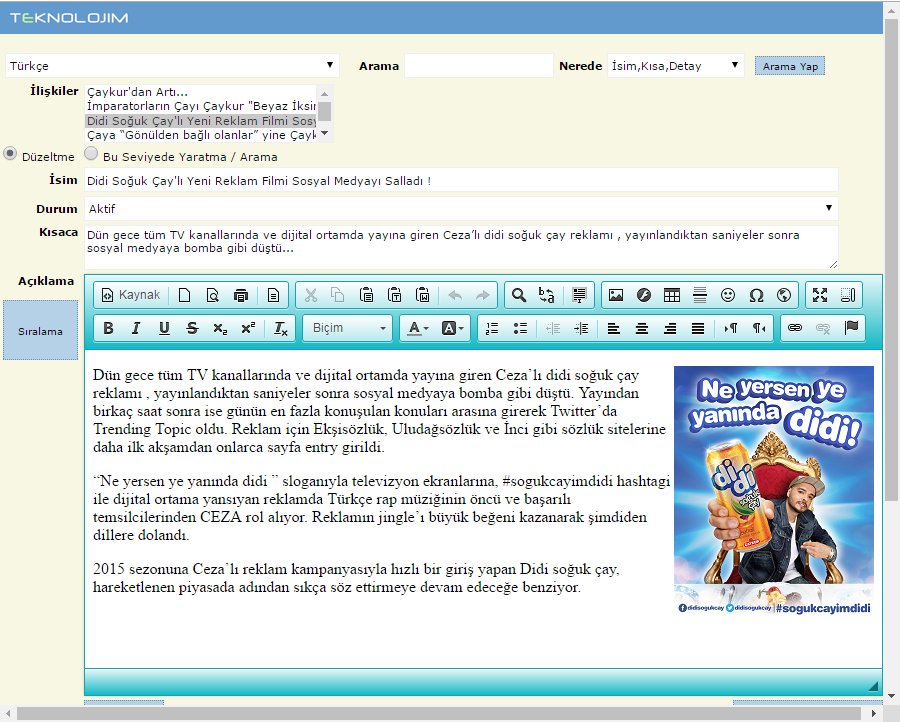Click the Paste clipboard icon
Image resolution: width=900 pixels, height=722 pixels.
[366, 295]
